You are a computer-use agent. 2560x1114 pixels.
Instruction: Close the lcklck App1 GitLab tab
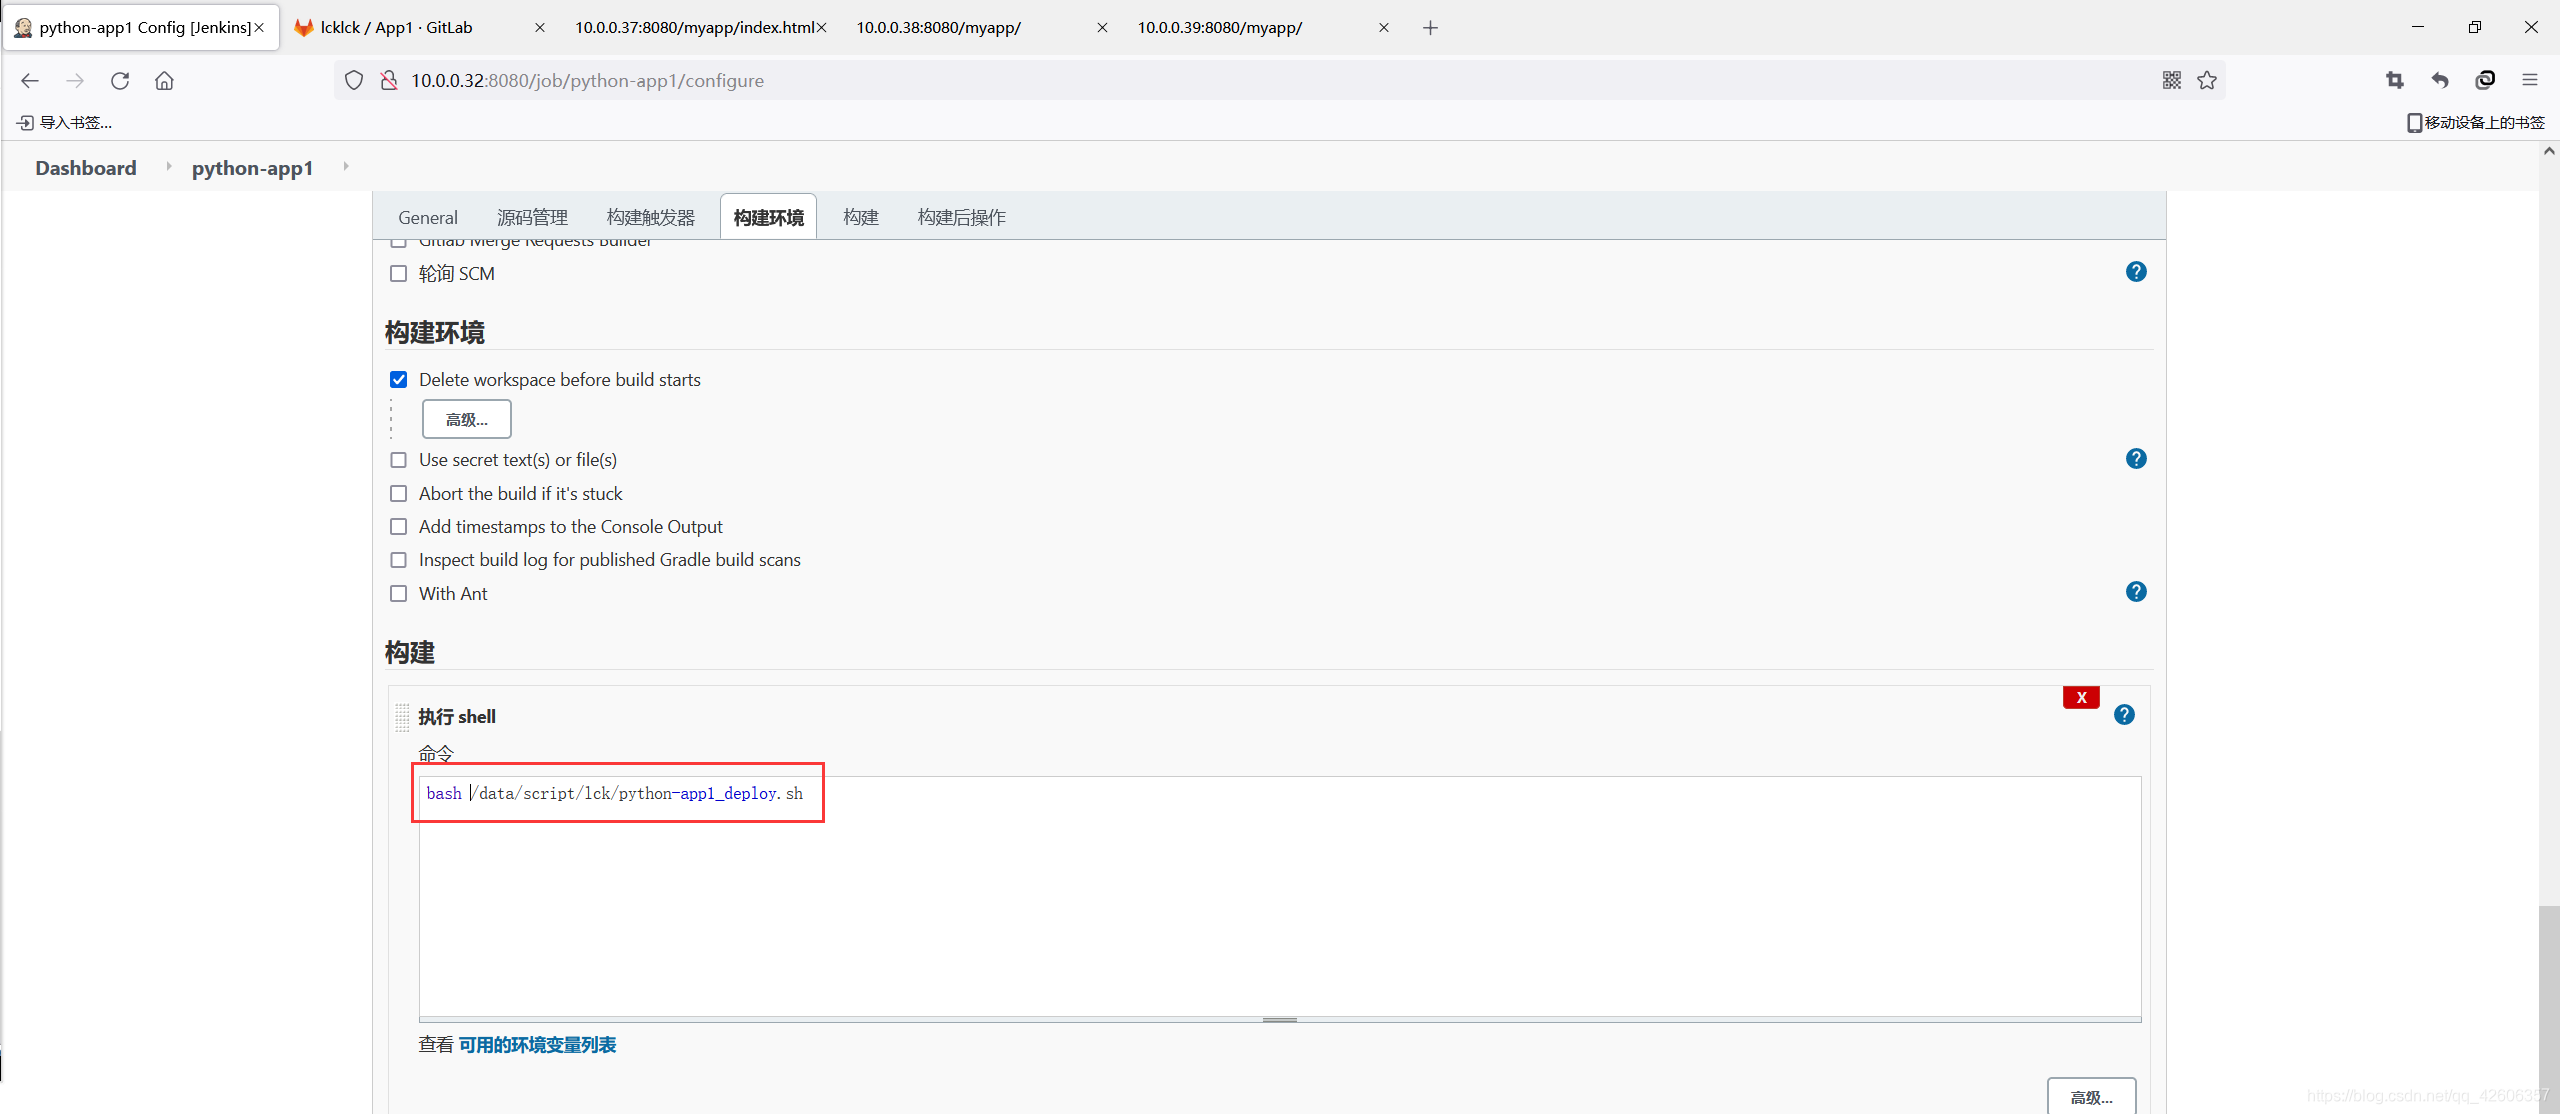point(540,28)
